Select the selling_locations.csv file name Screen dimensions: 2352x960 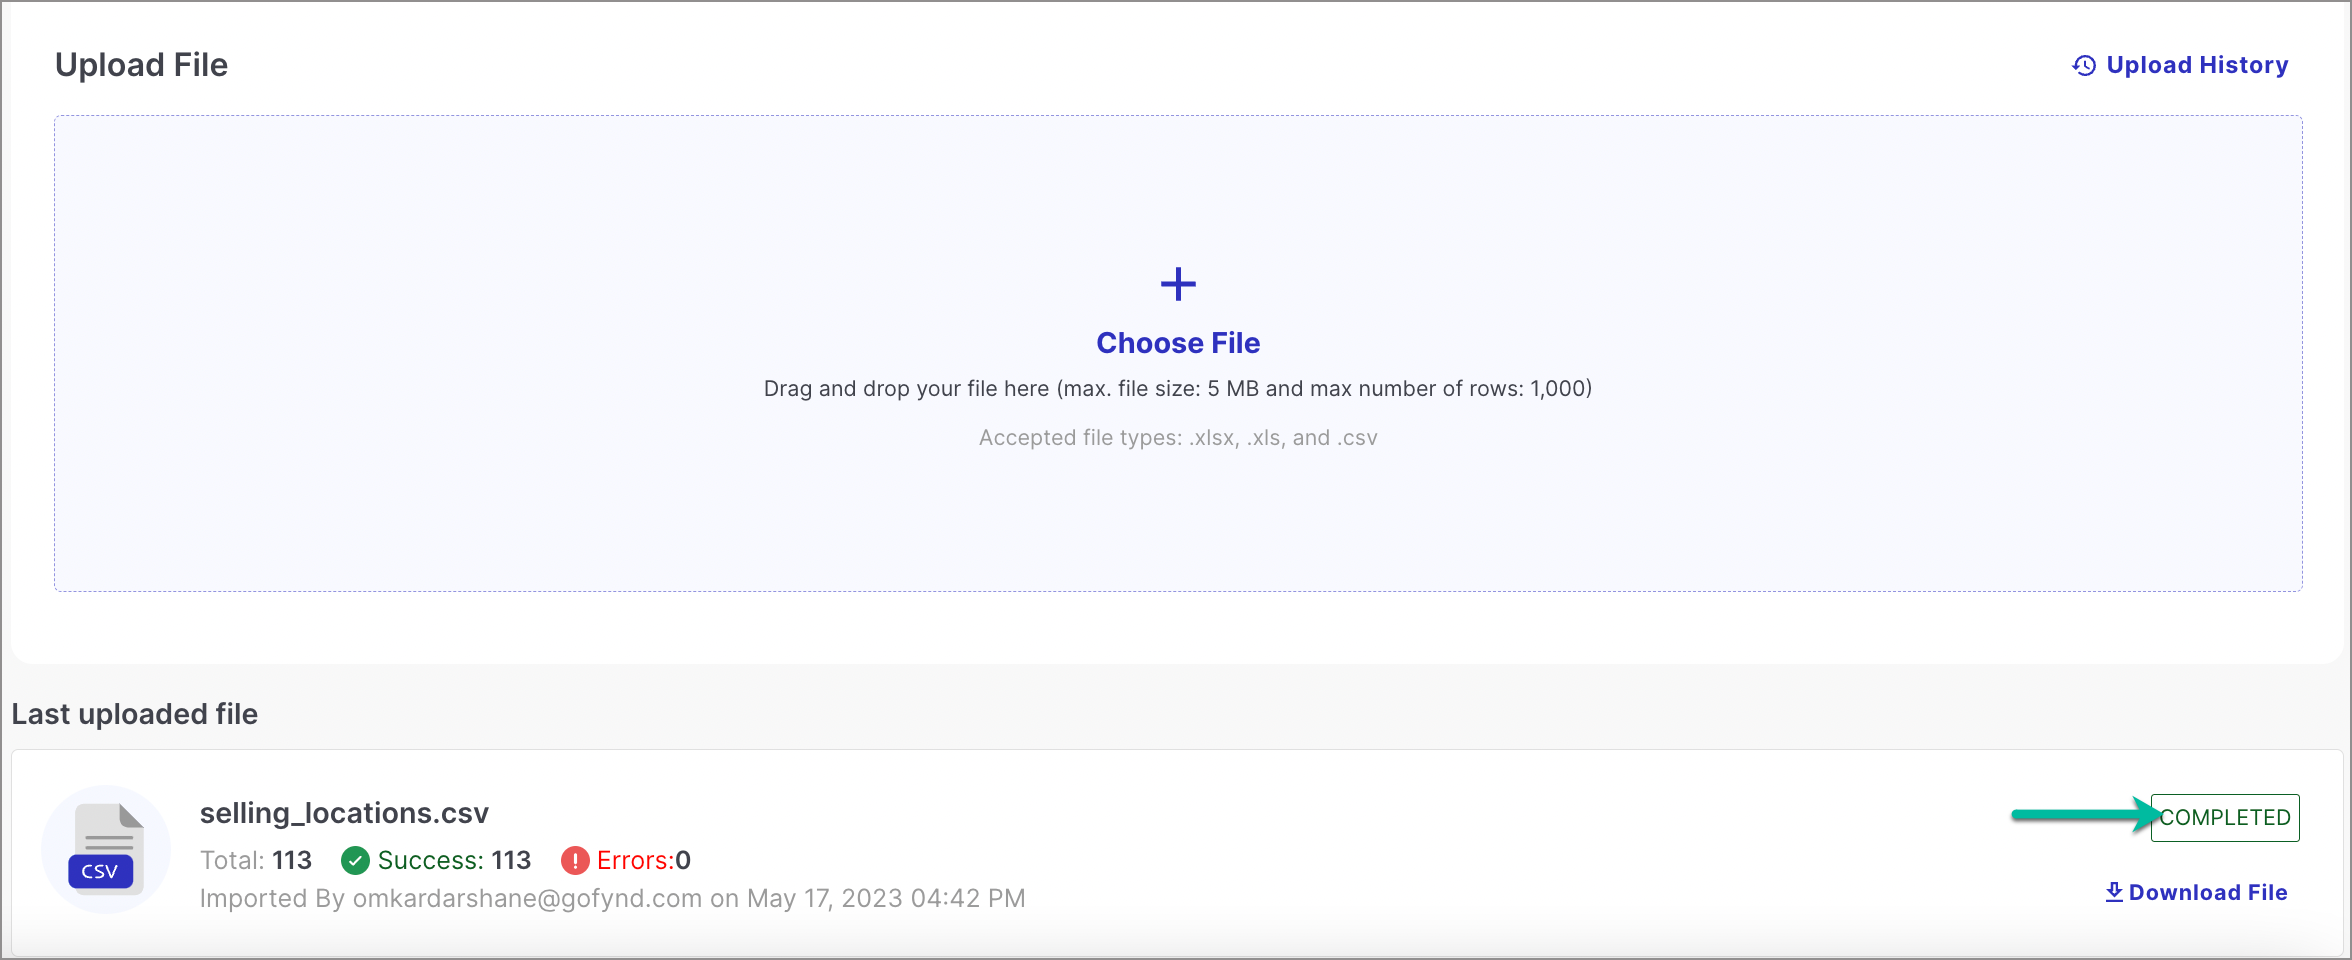(x=344, y=813)
